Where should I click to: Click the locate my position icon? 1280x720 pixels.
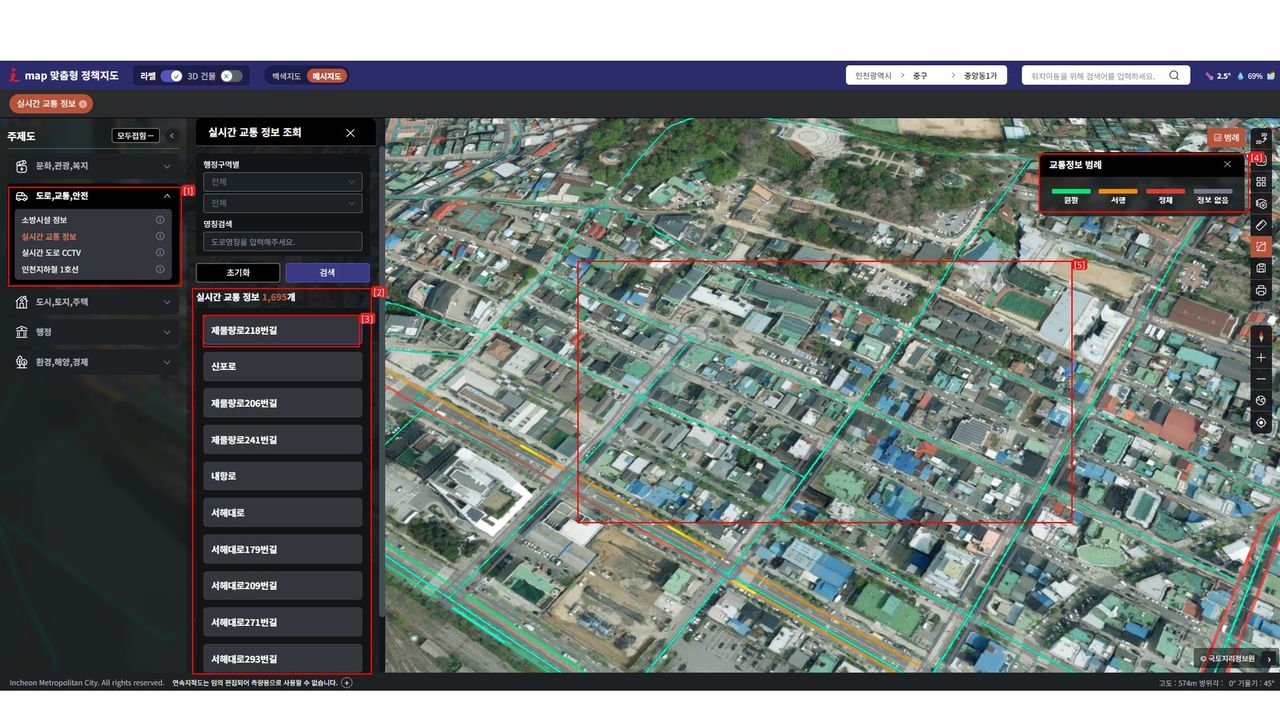click(x=1261, y=423)
